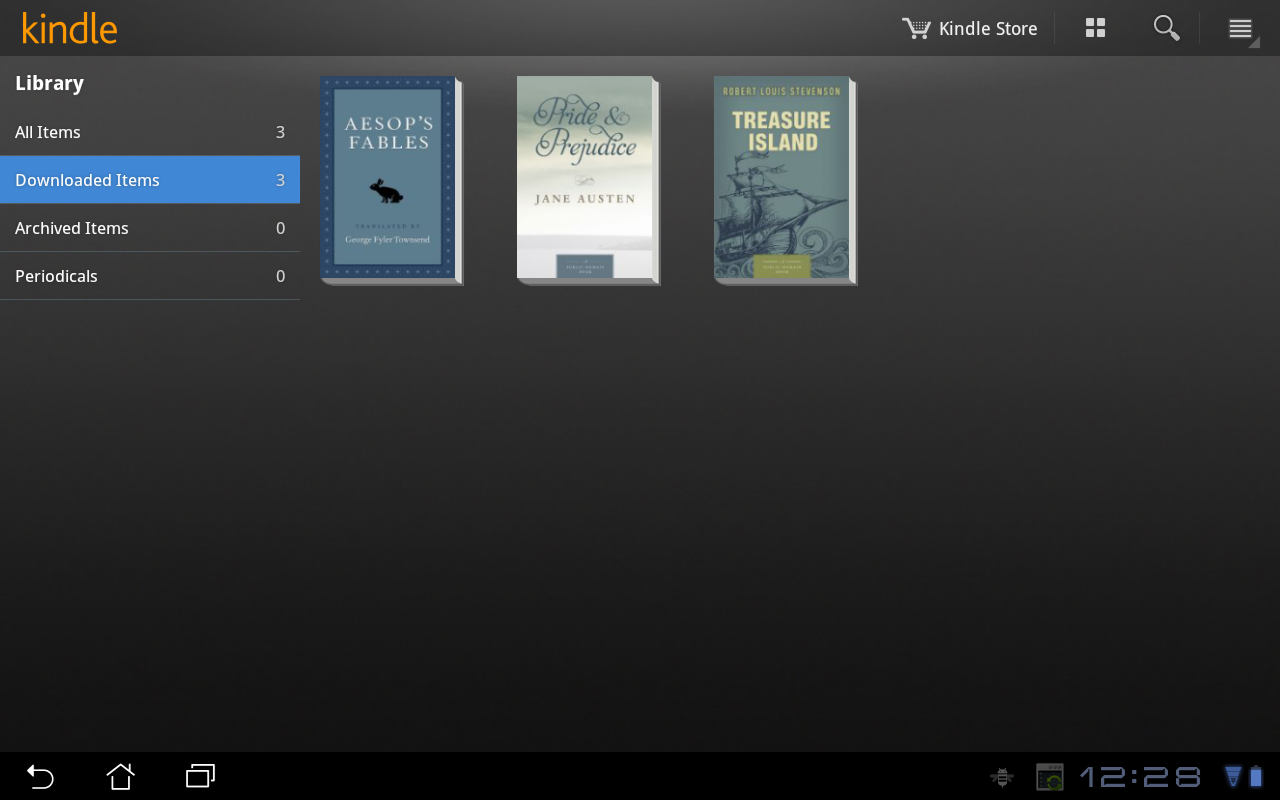Open the Pride & Prejudice book cover

(x=588, y=180)
